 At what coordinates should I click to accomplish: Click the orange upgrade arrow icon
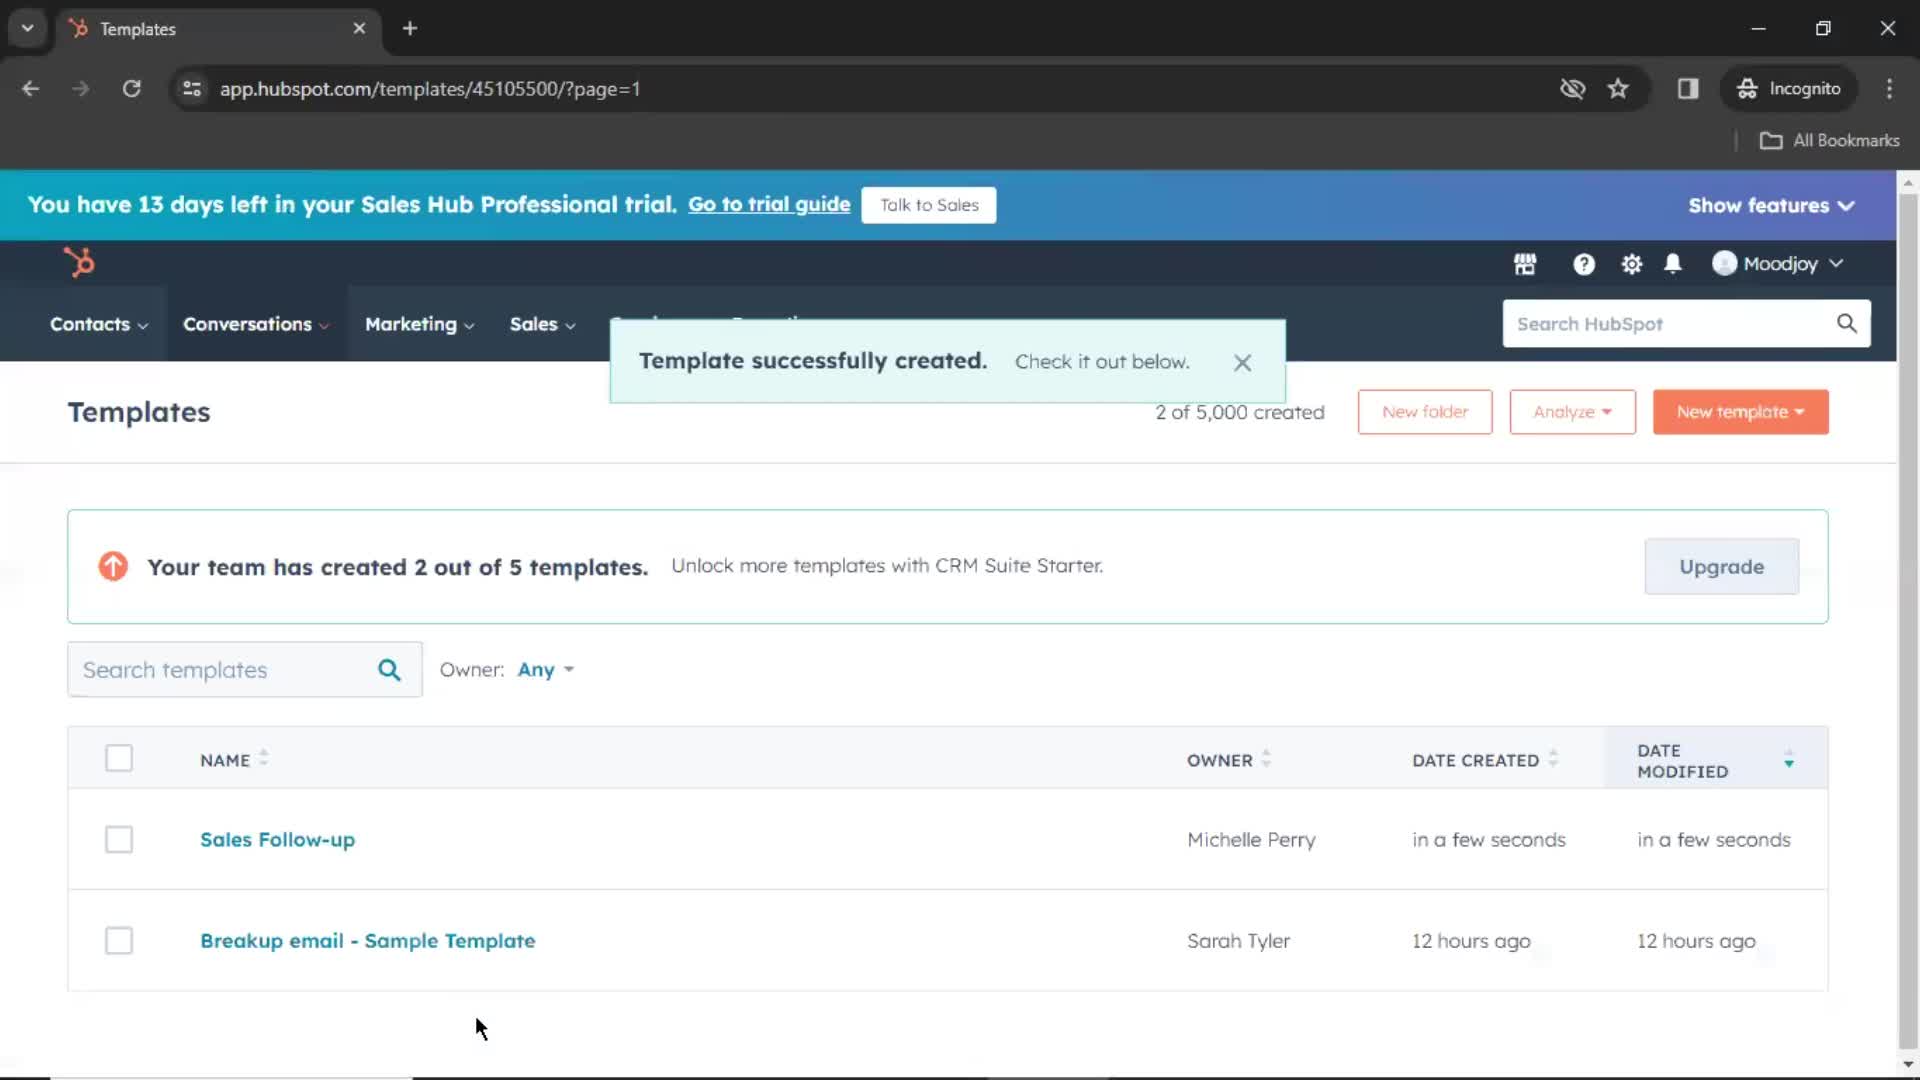tap(113, 566)
